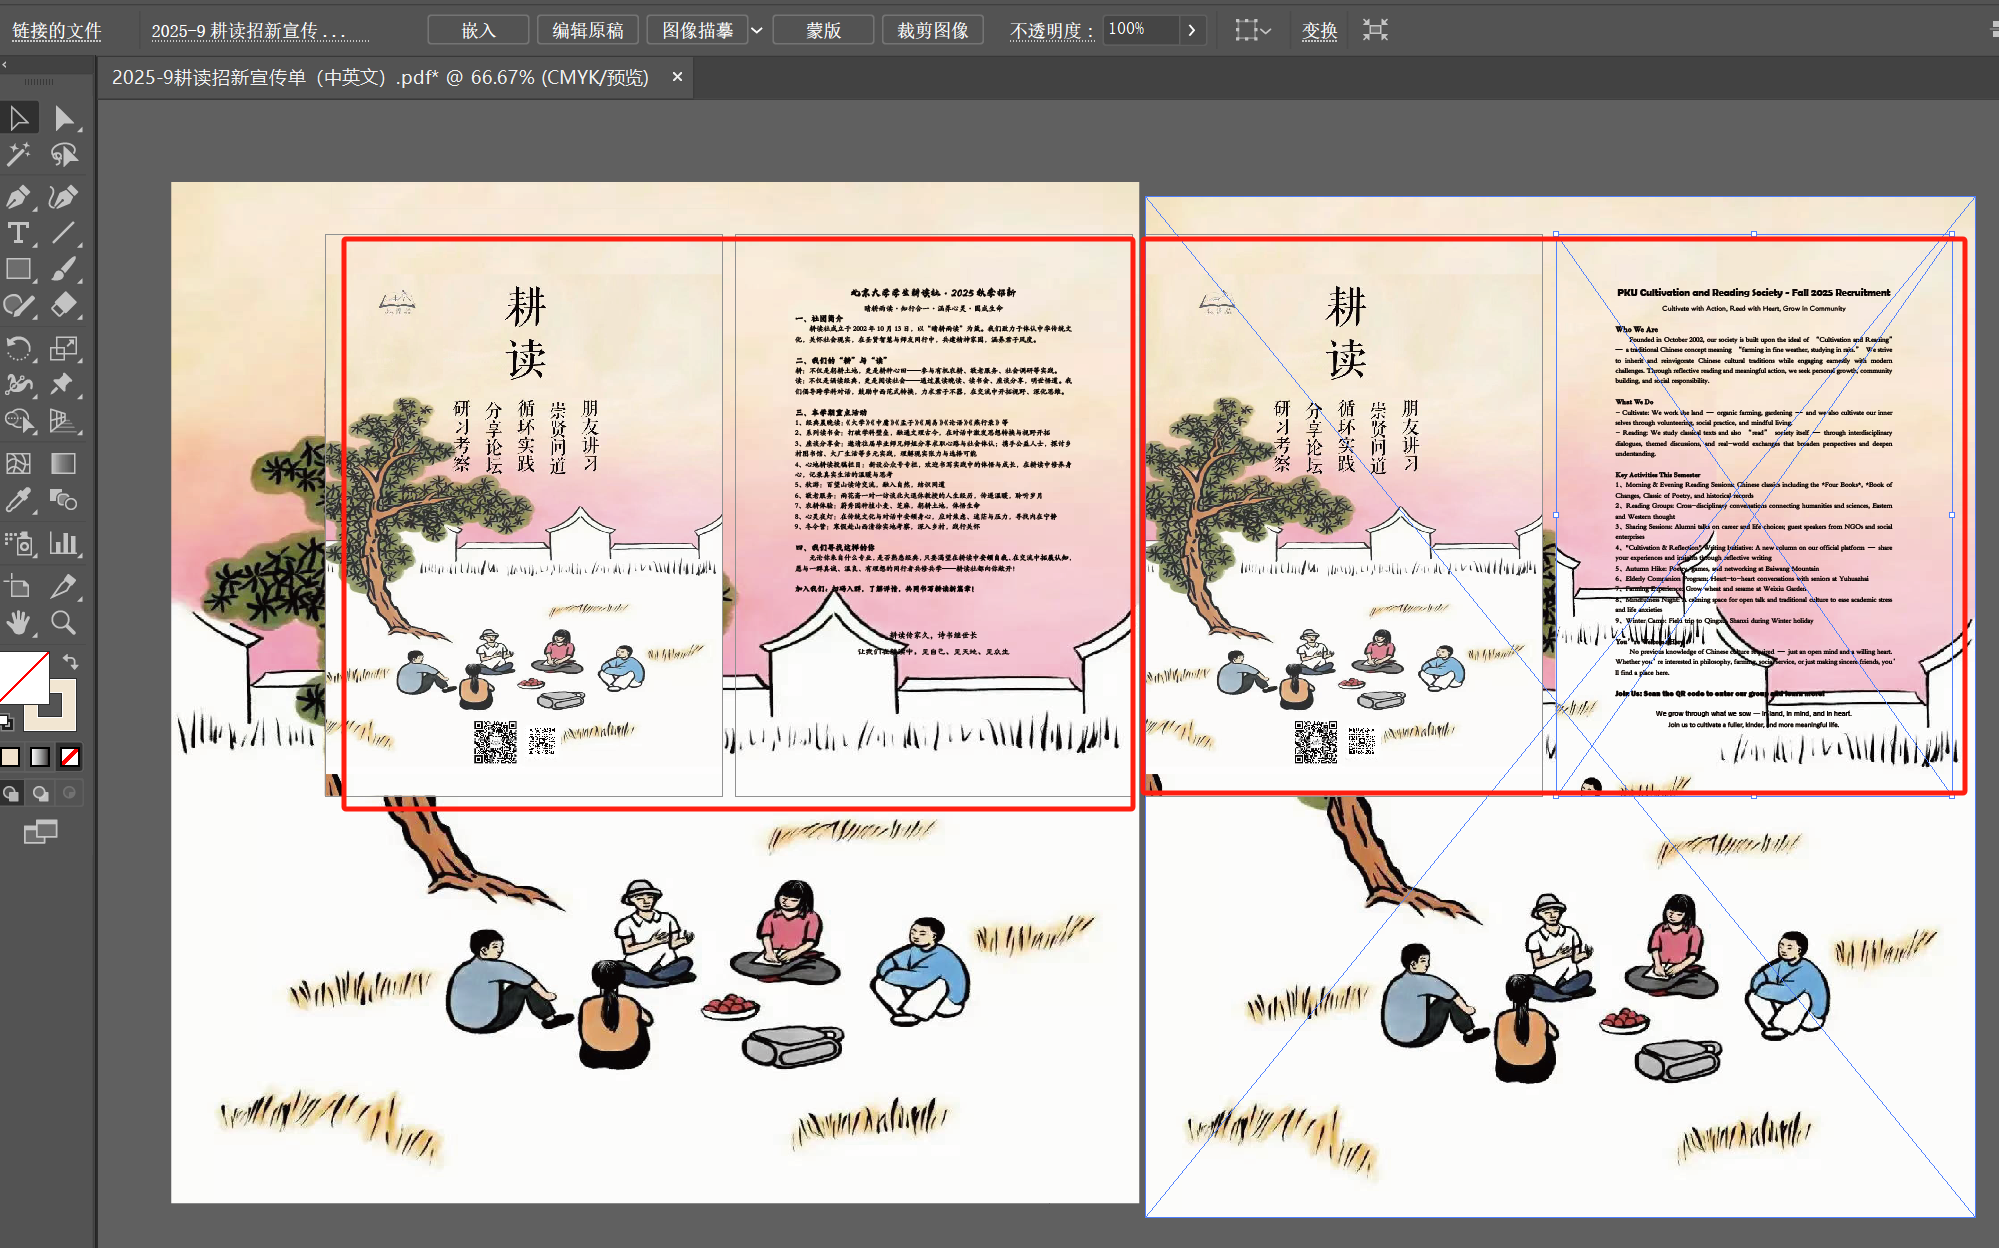The image size is (1999, 1248).
Task: Select the Zoom tool
Action: (63, 622)
